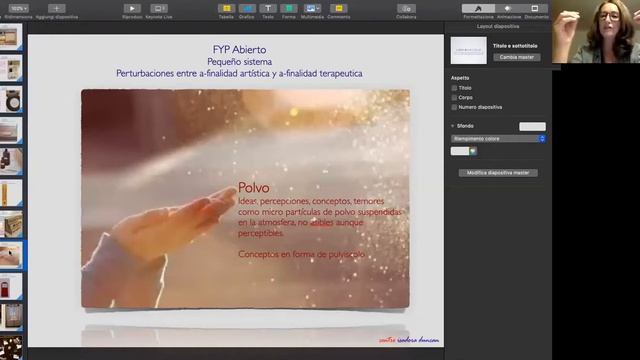Enable the Numero diapositiva checkbox
The height and width of the screenshot is (360, 640).
point(454,107)
